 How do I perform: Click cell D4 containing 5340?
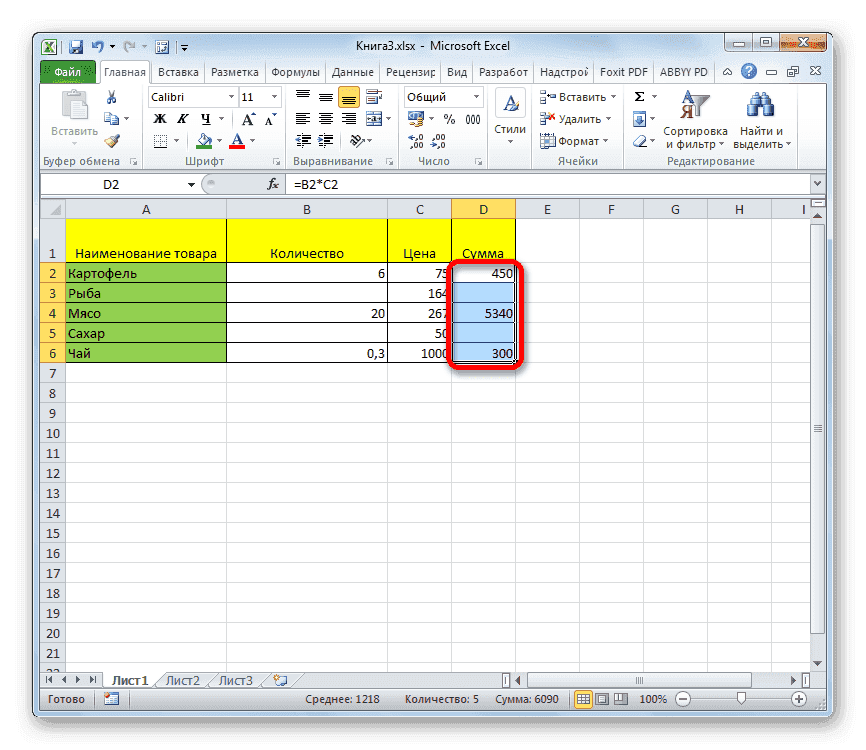point(483,313)
